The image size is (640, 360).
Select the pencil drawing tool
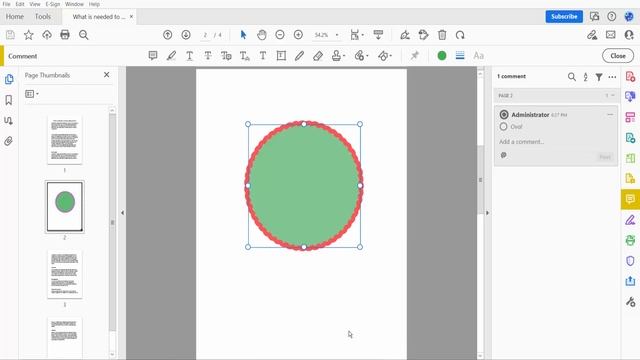[x=299, y=56]
